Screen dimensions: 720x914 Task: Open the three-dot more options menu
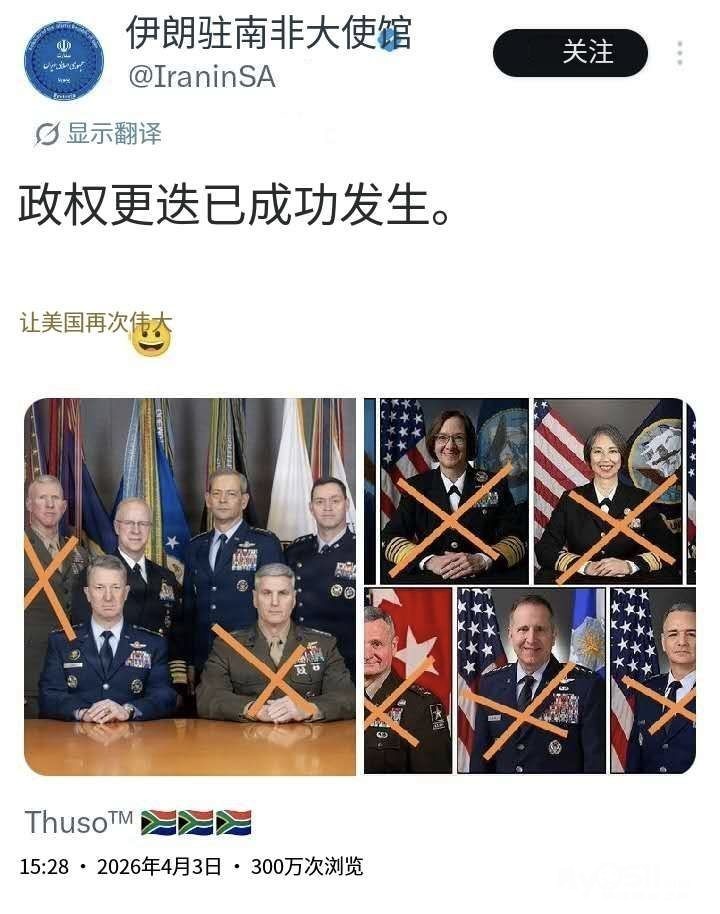click(680, 53)
